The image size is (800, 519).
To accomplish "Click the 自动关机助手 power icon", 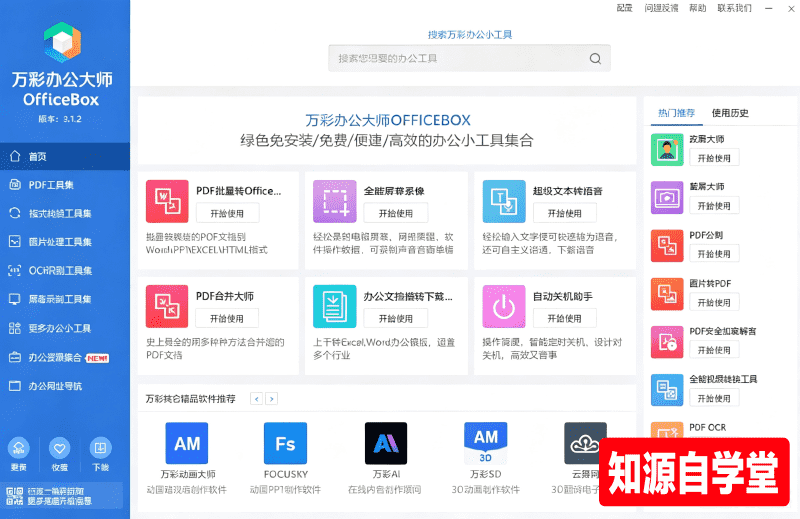I will pyautogui.click(x=504, y=306).
